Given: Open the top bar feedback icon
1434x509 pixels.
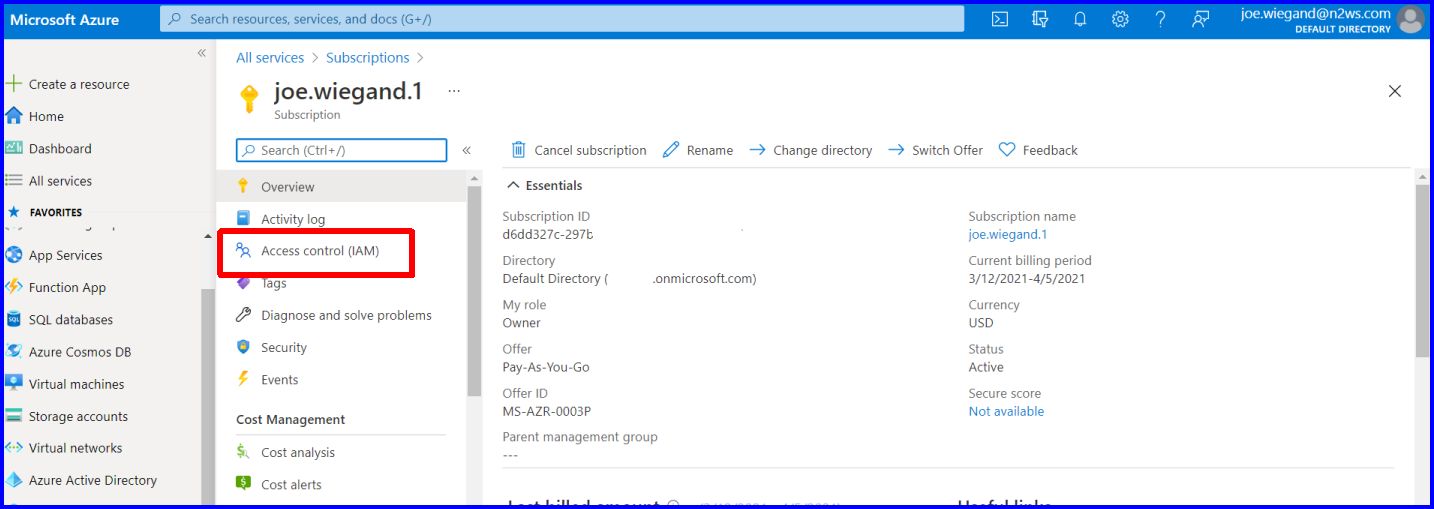Looking at the screenshot, I should coord(1201,19).
